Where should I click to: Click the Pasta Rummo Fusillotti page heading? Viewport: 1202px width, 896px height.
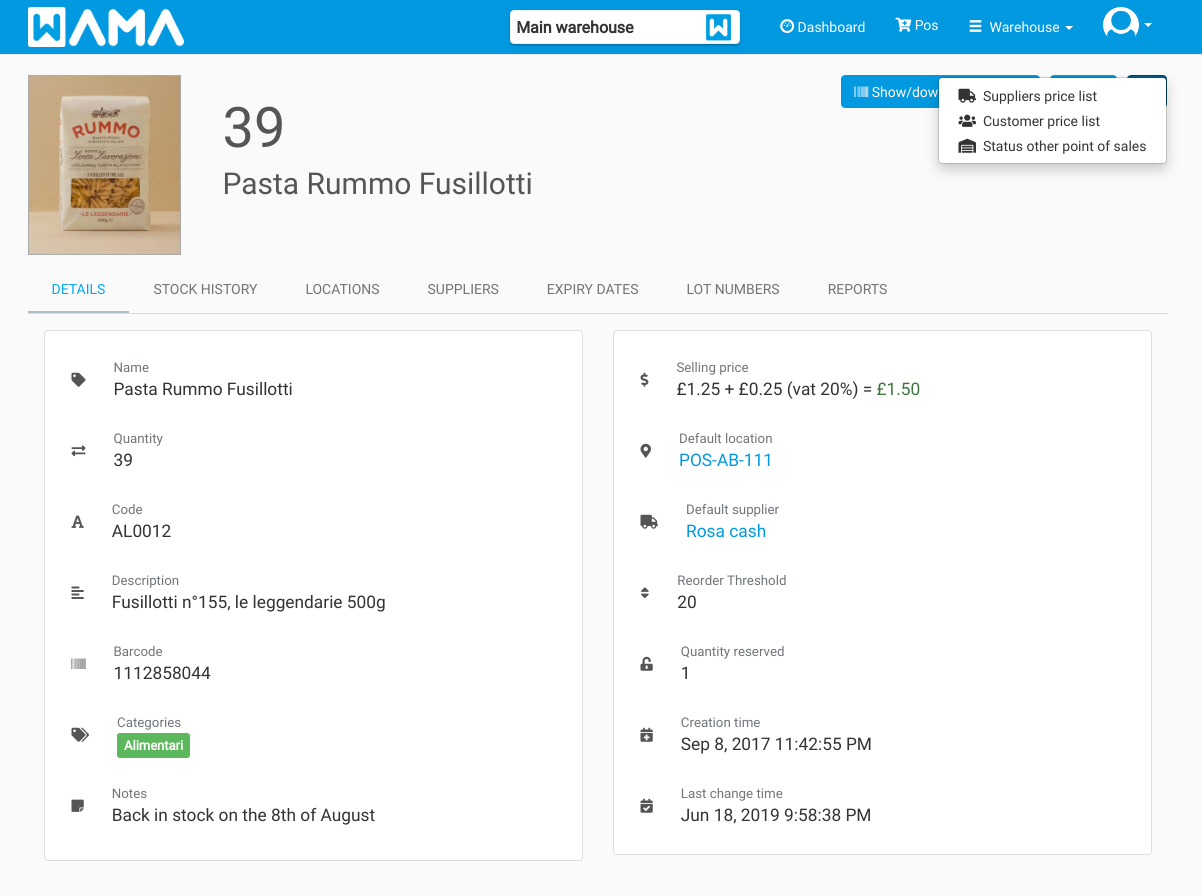click(x=377, y=184)
